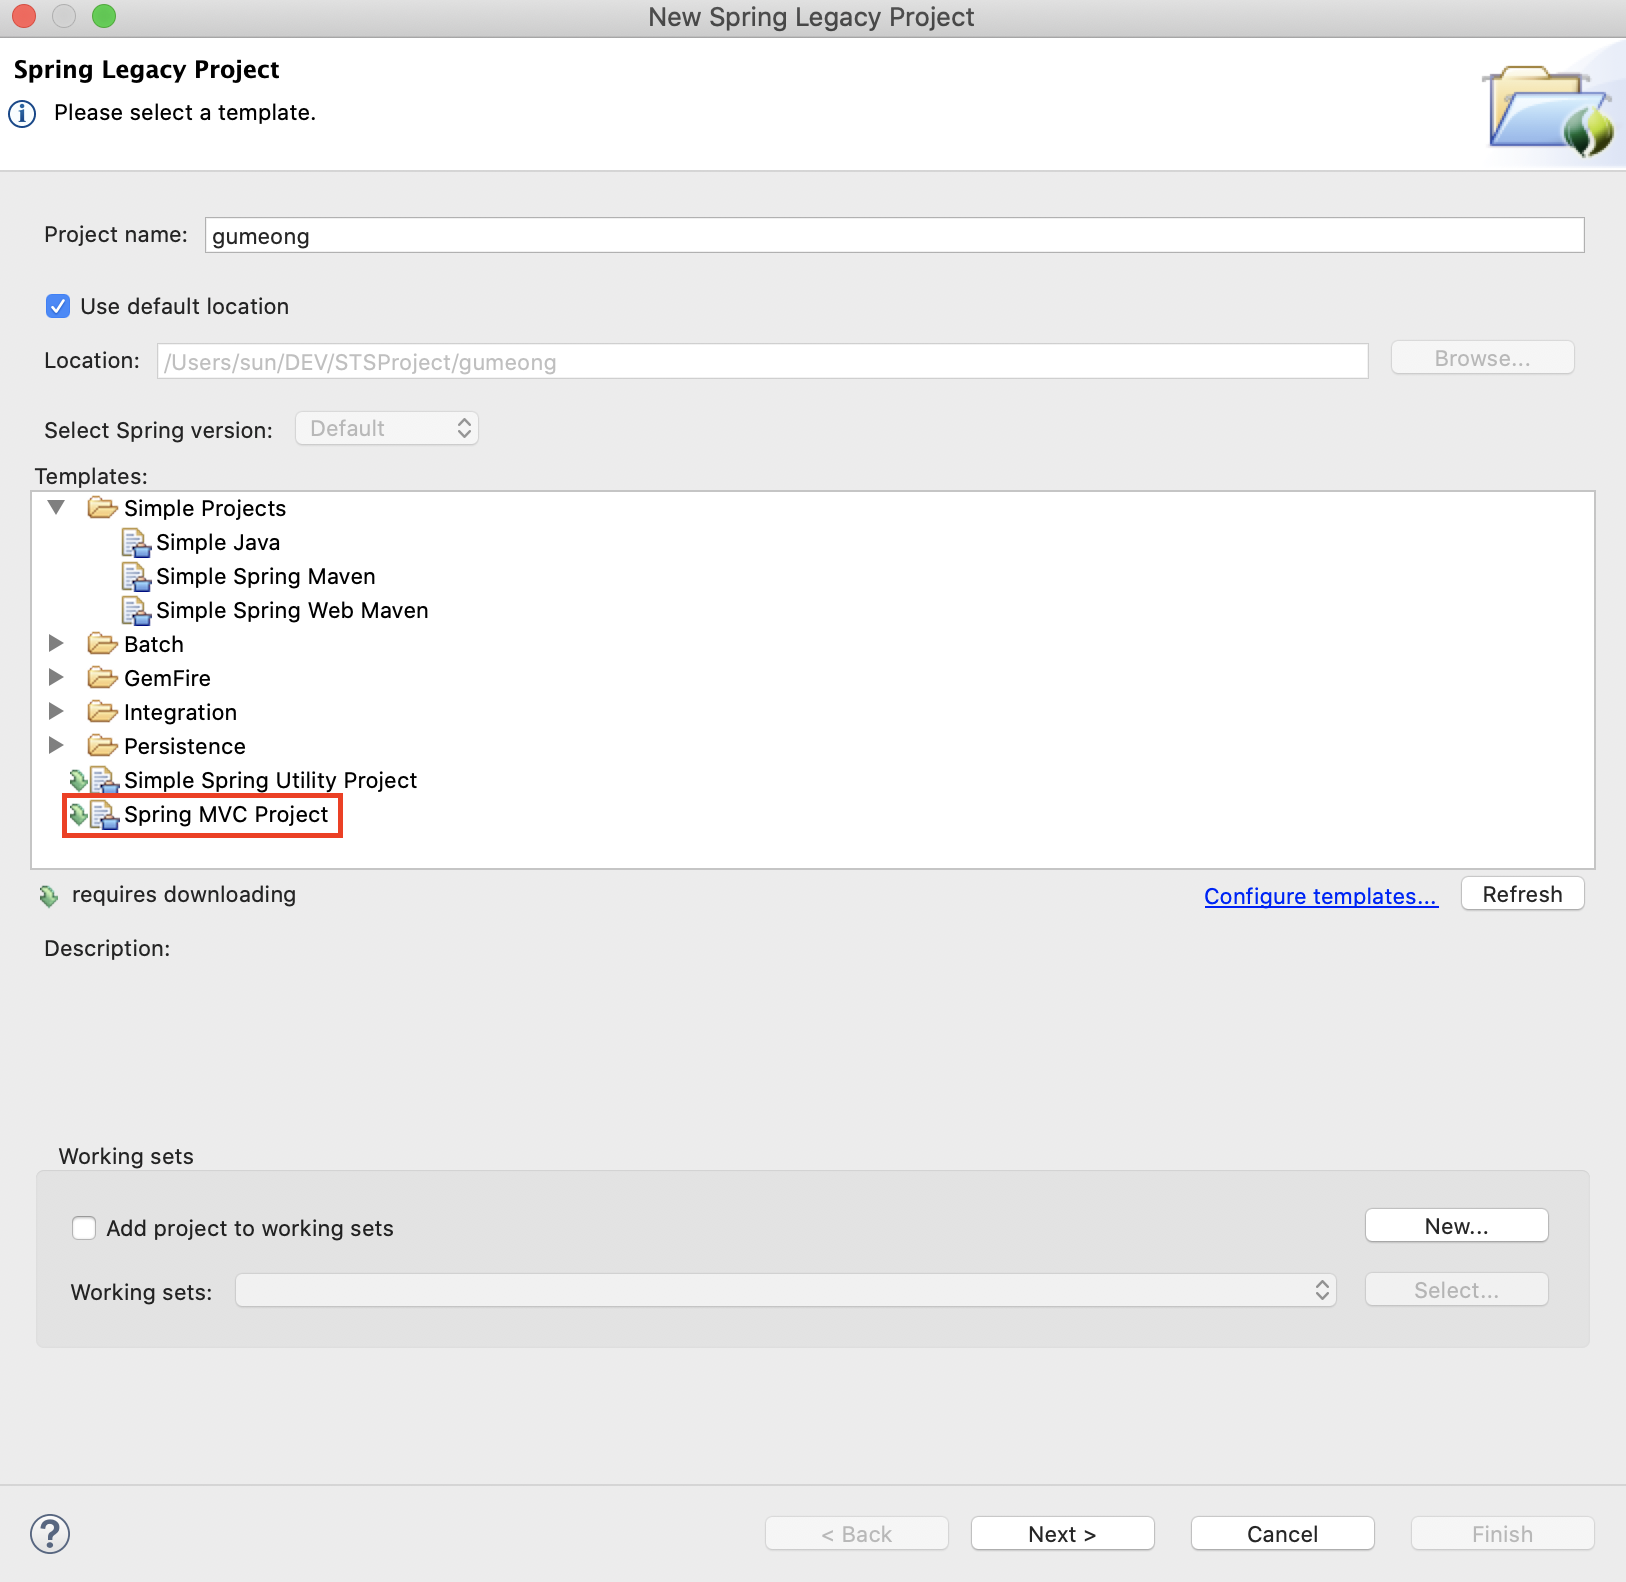Select the Batch folder label

tap(154, 644)
